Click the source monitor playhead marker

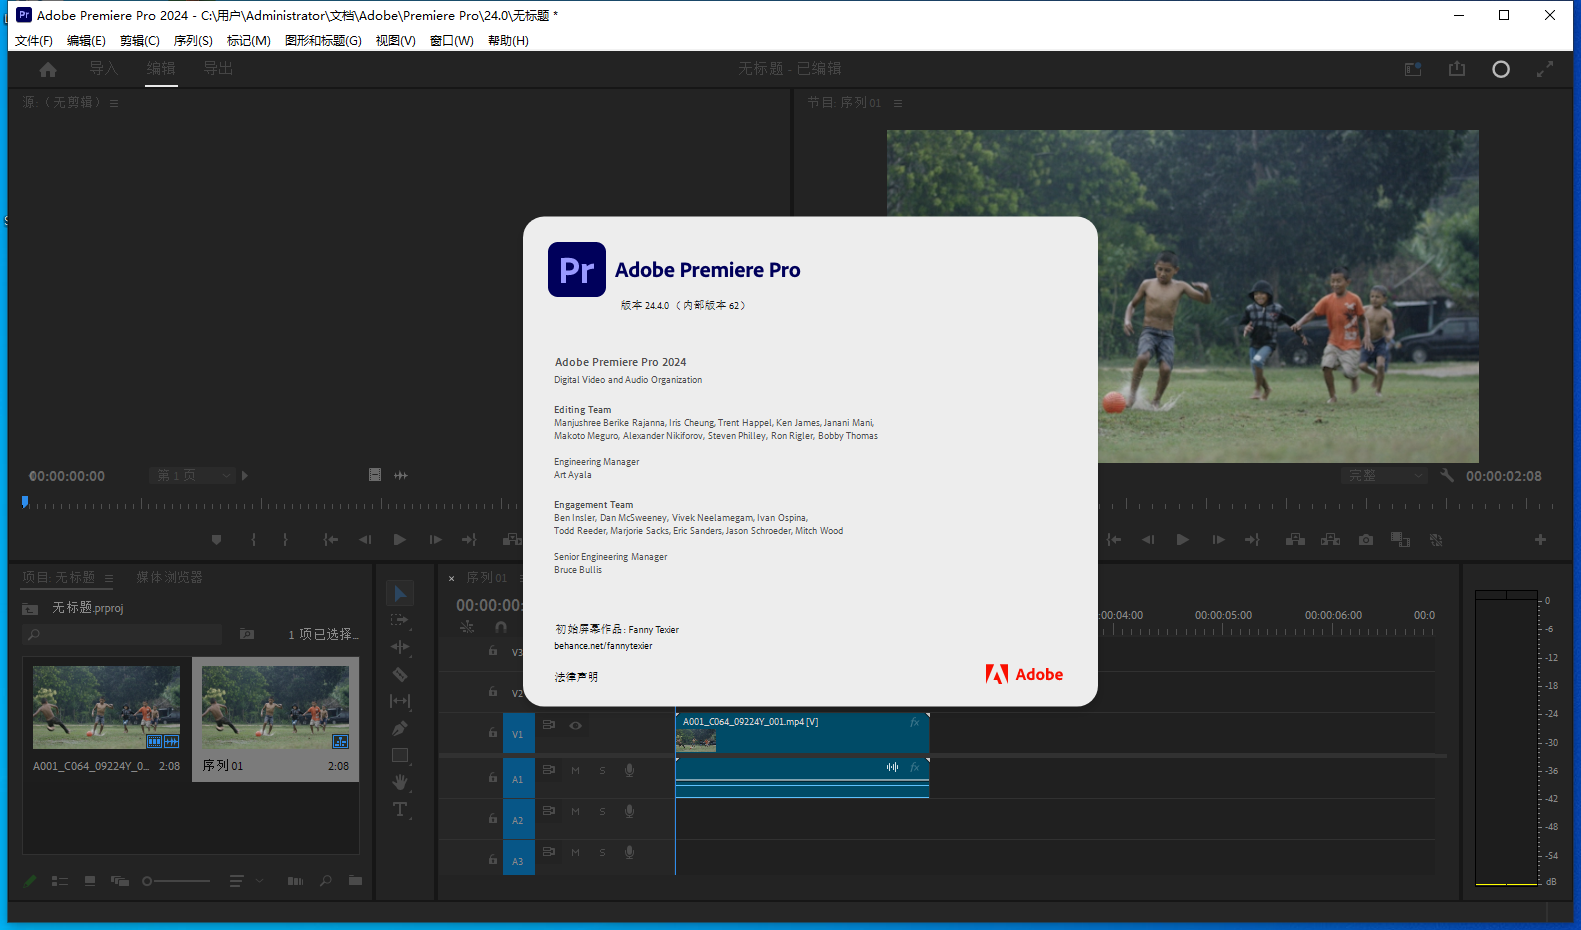pyautogui.click(x=25, y=502)
